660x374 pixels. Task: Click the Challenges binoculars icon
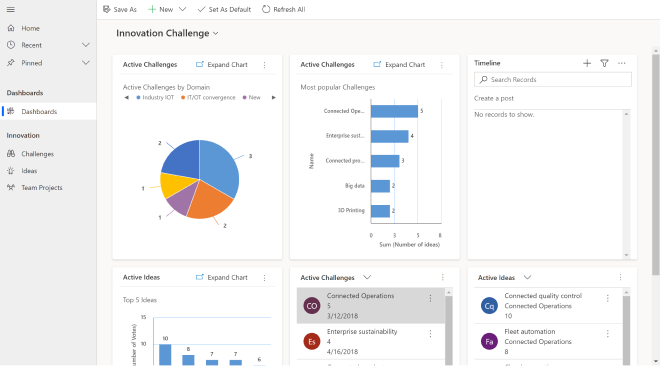point(11,154)
